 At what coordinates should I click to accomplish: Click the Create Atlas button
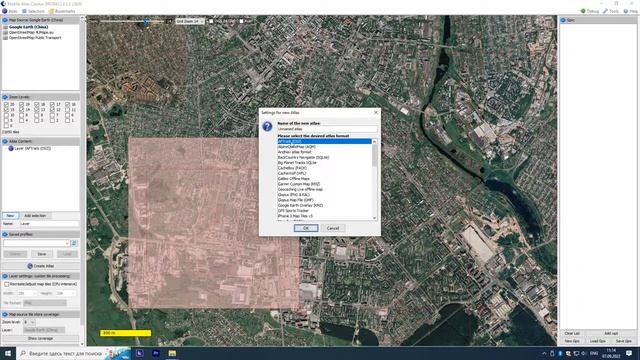tap(41, 266)
